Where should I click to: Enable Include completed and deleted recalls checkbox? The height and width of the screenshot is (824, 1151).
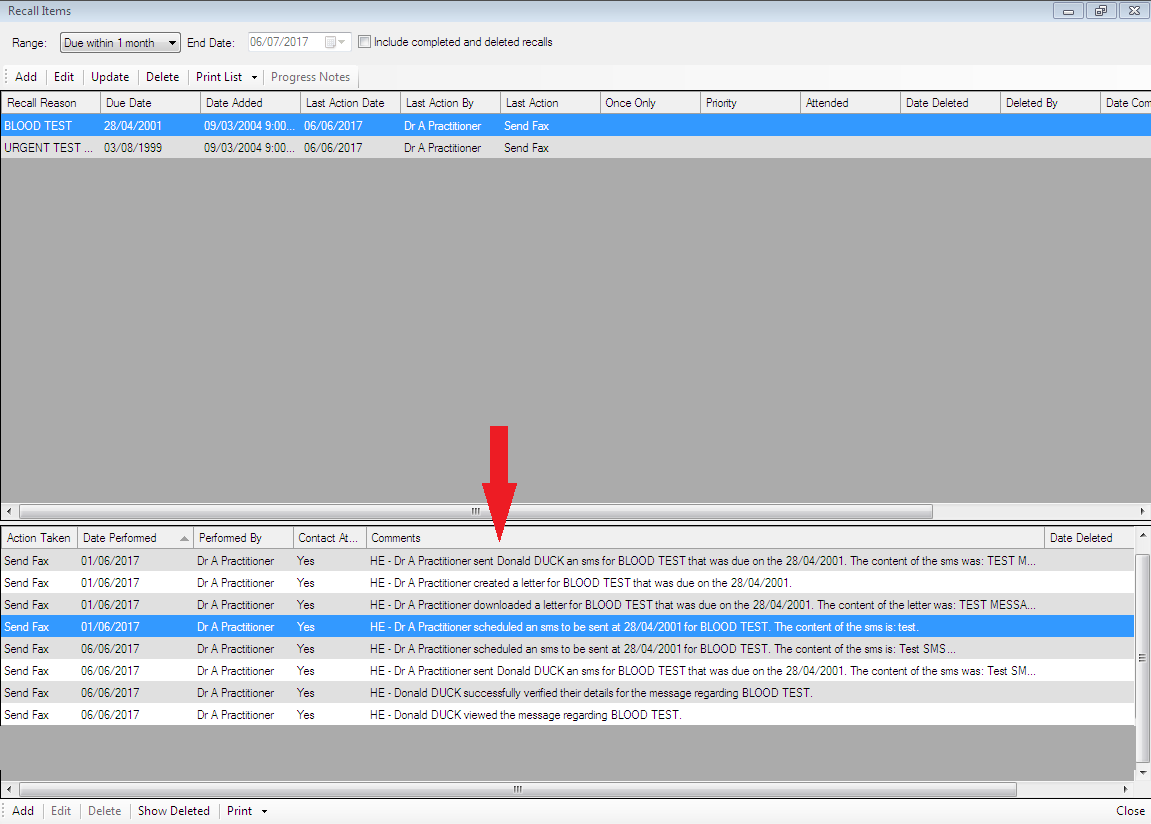pos(365,42)
